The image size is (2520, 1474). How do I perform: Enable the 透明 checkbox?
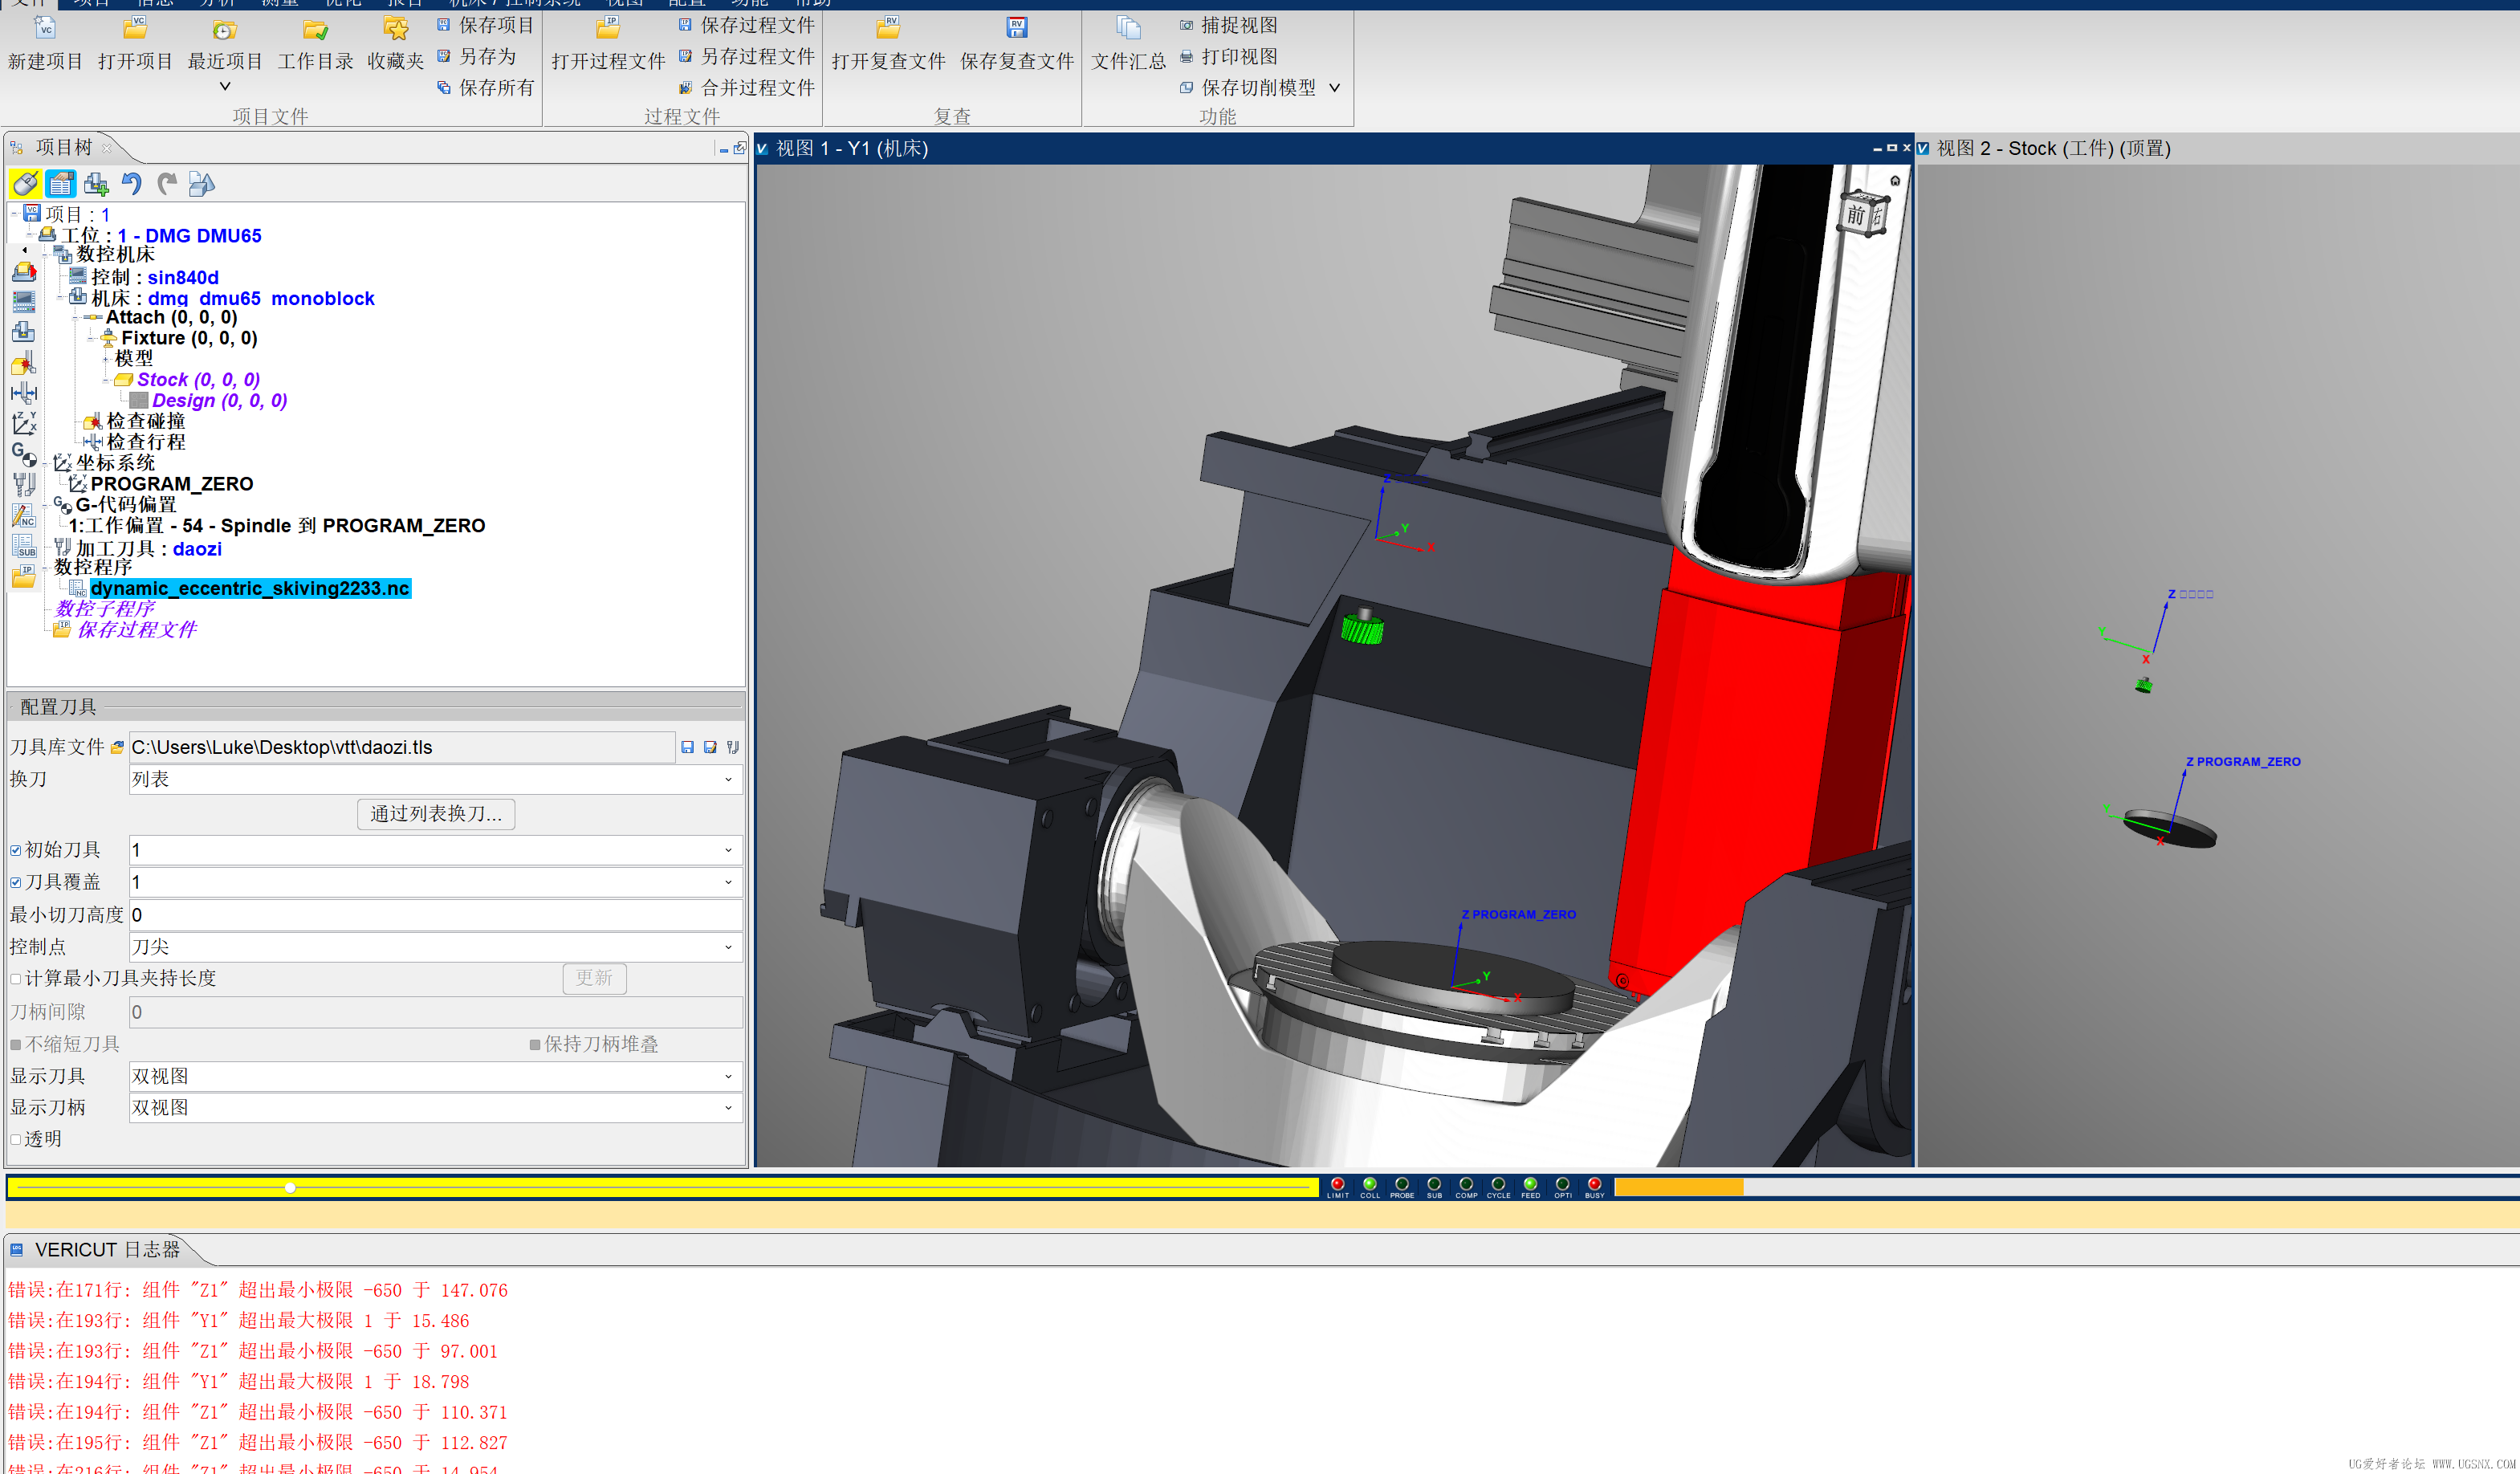tap(16, 1139)
